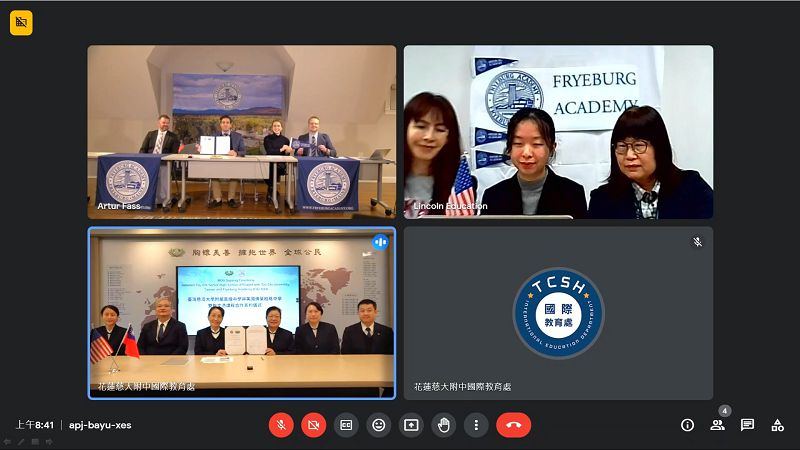This screenshot has height=450, width=800.
Task: Select the Artur Fass video tile
Action: (241, 132)
